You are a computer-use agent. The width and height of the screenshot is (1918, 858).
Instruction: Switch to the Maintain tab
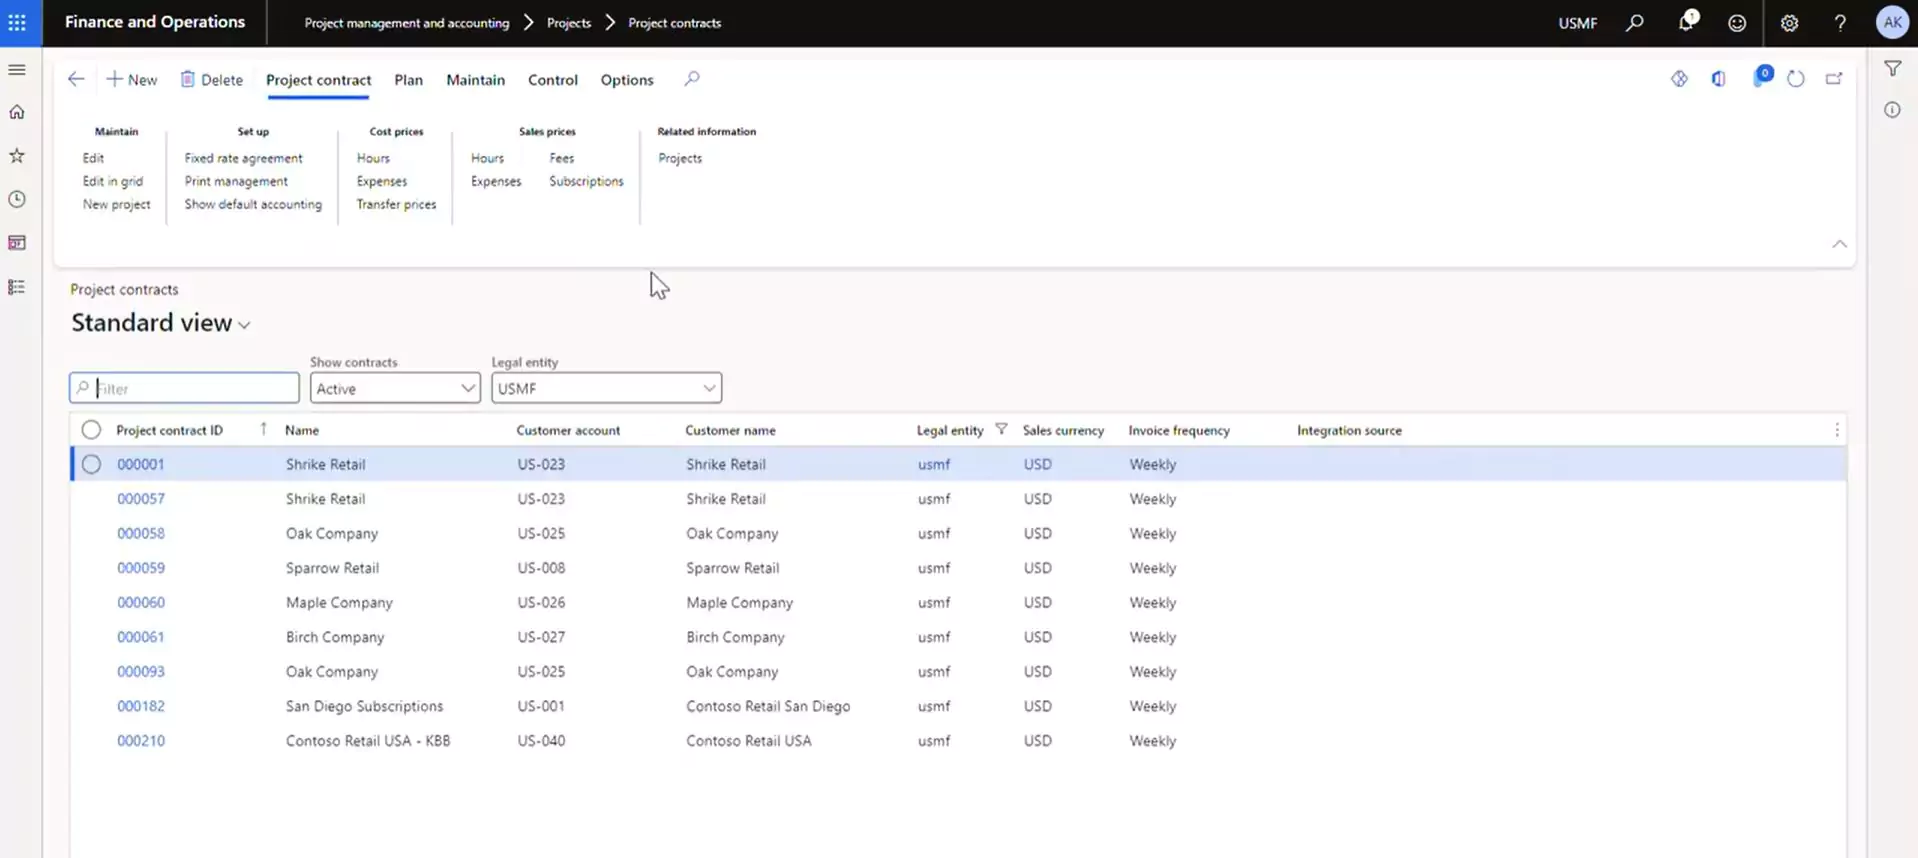pos(475,80)
